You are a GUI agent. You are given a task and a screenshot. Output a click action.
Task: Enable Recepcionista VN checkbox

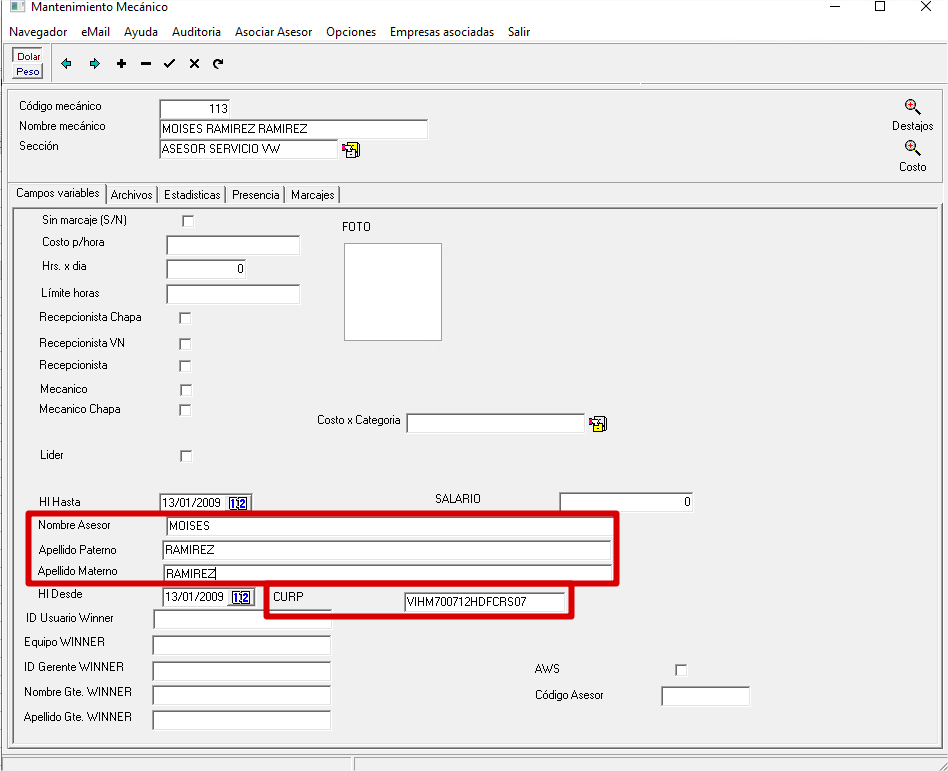pyautogui.click(x=185, y=344)
